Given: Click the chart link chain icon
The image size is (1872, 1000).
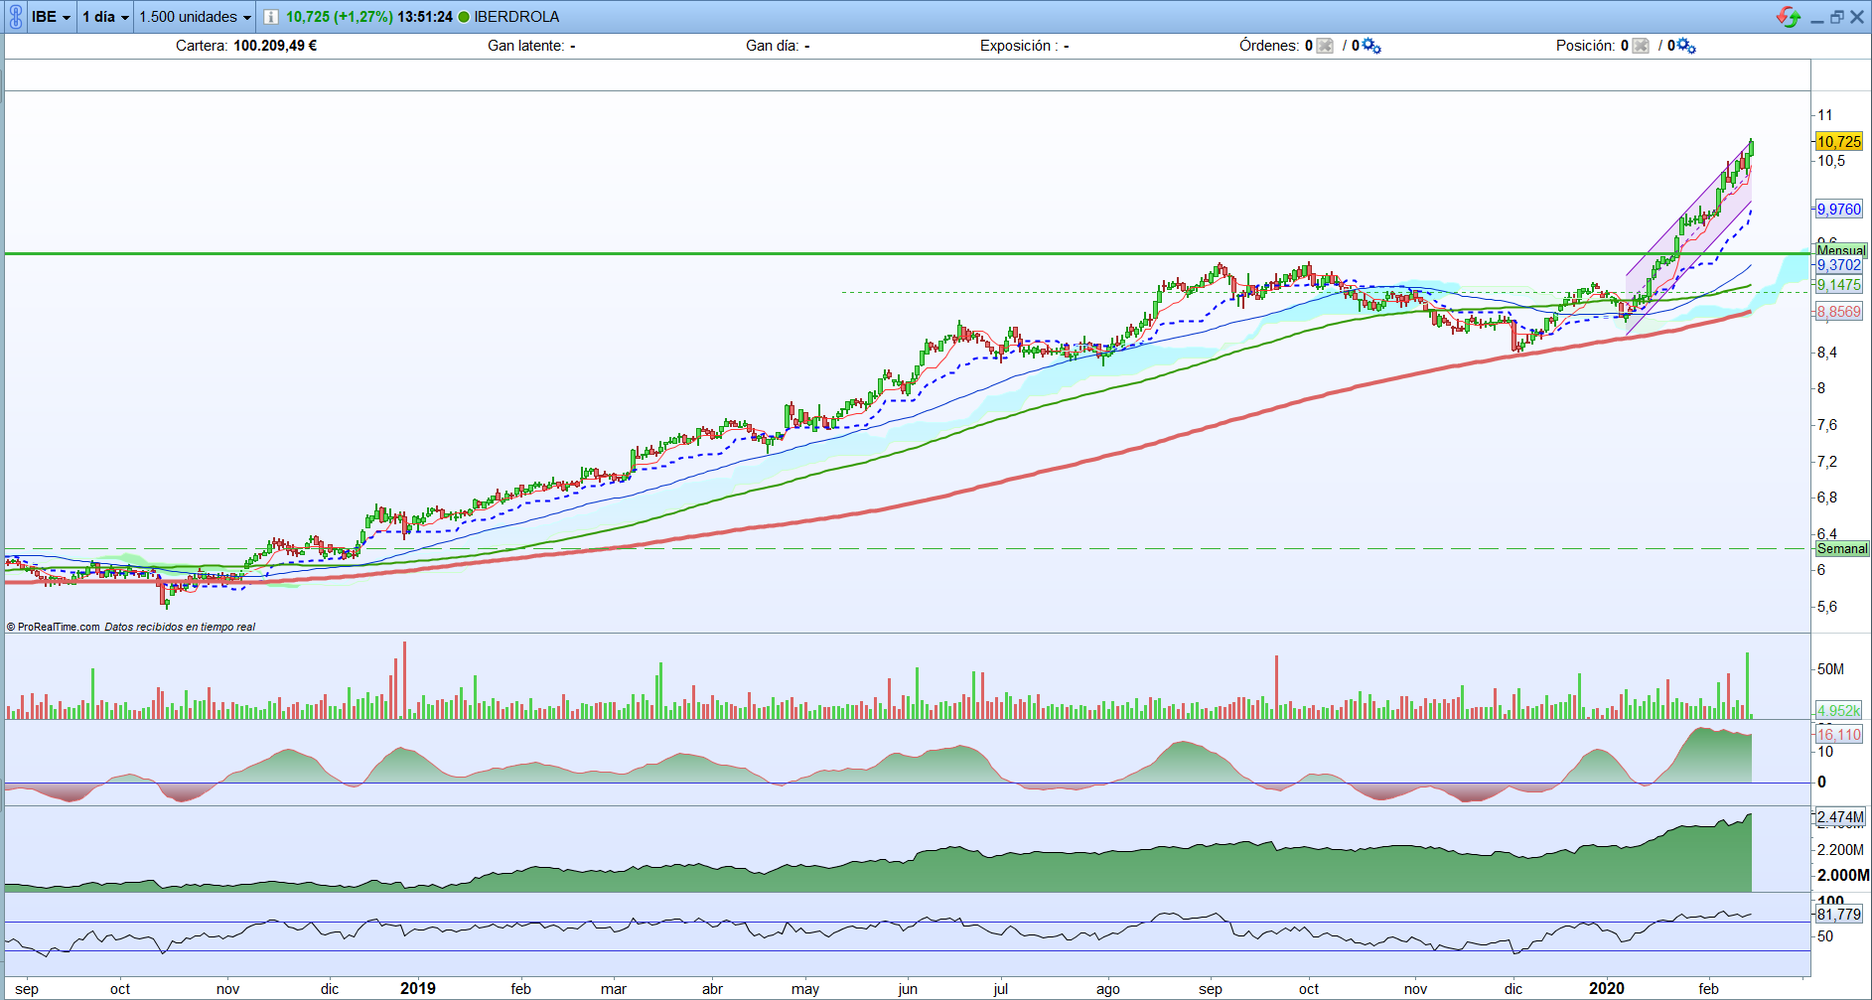Looking at the screenshot, I should click(x=15, y=17).
